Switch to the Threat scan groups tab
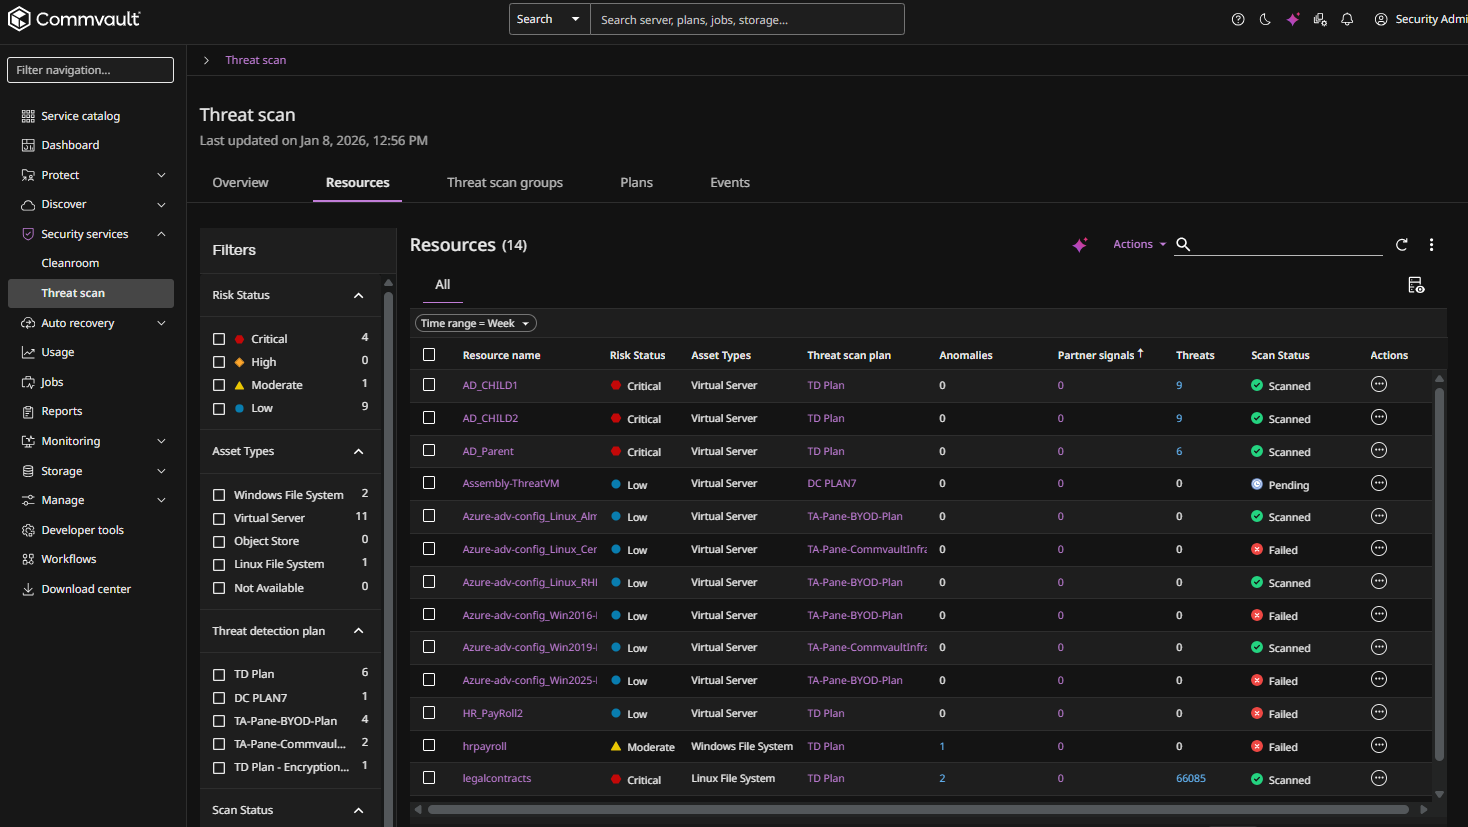 505,182
